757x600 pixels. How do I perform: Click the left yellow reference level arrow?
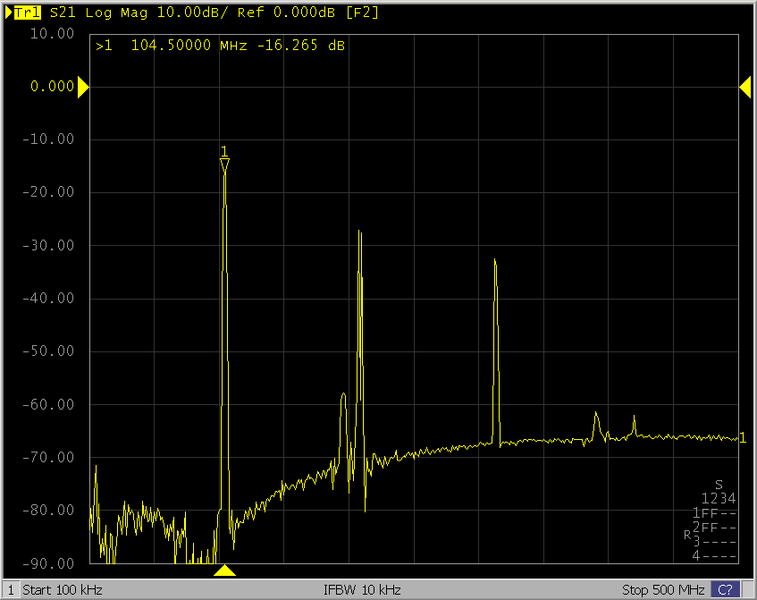click(83, 88)
